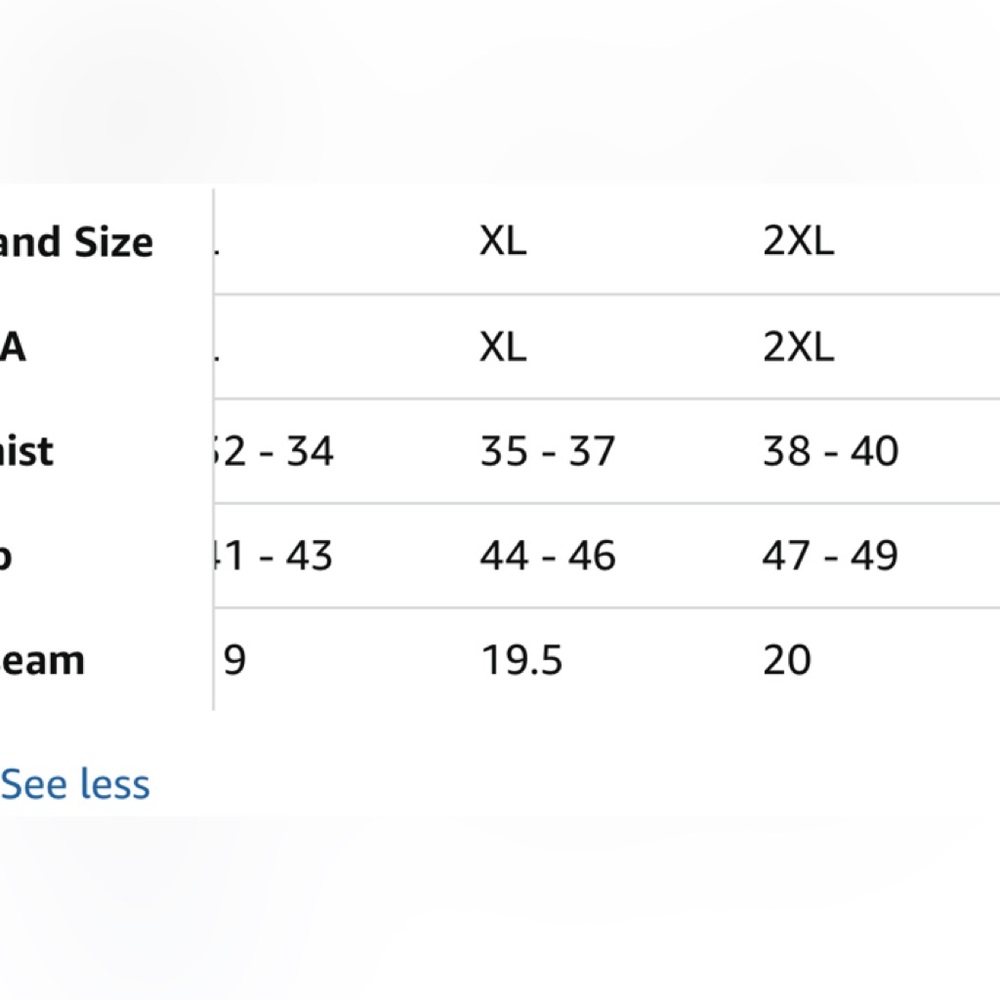Click the 38 - 40 waist value

click(x=830, y=451)
